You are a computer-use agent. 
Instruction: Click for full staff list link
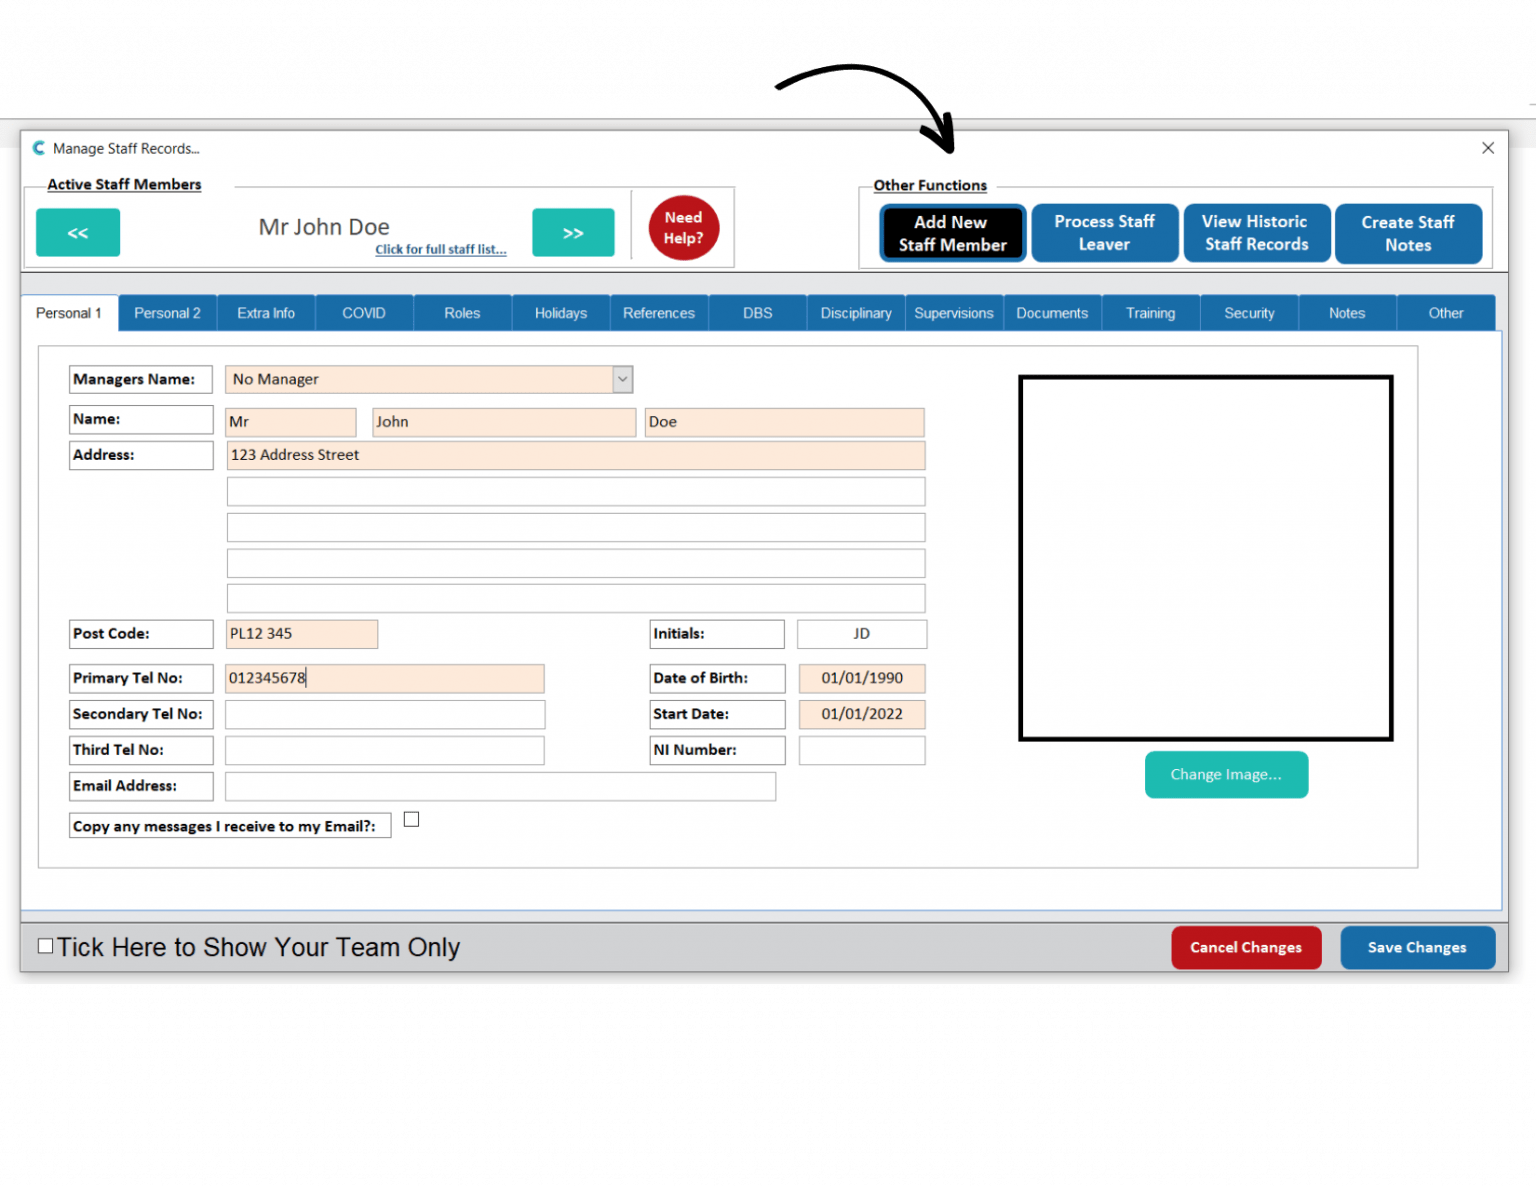point(441,249)
